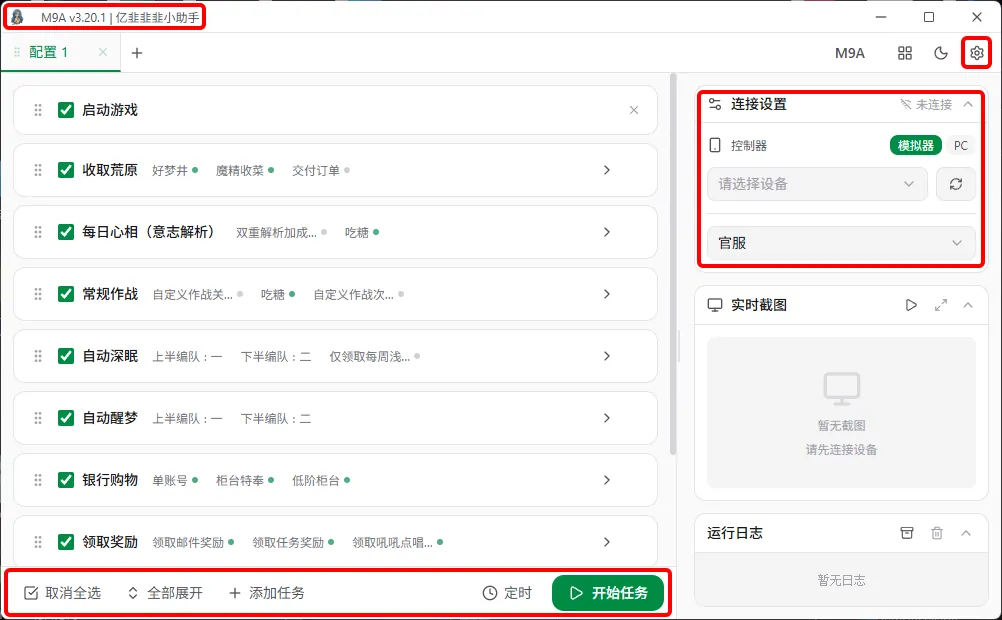Click the drag handle beside 启动游戏
The width and height of the screenshot is (1002, 620).
tap(36, 111)
